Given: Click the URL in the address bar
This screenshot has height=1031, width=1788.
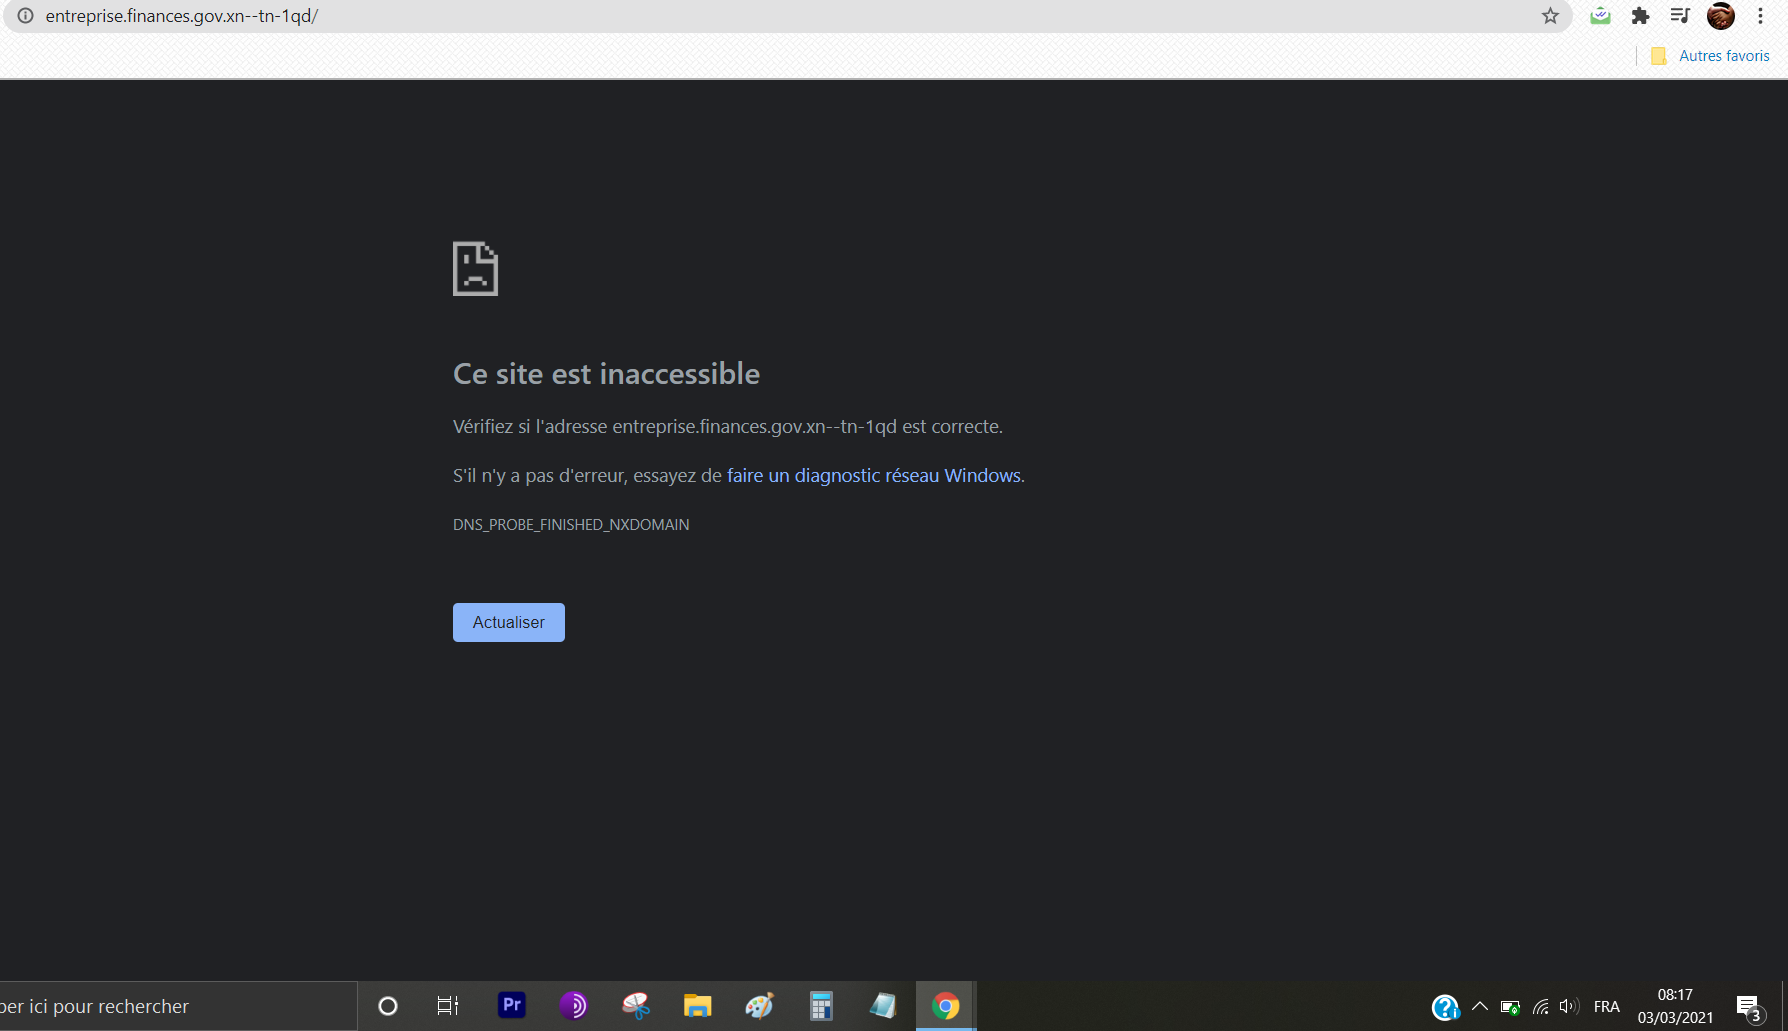Looking at the screenshot, I should click(x=182, y=16).
